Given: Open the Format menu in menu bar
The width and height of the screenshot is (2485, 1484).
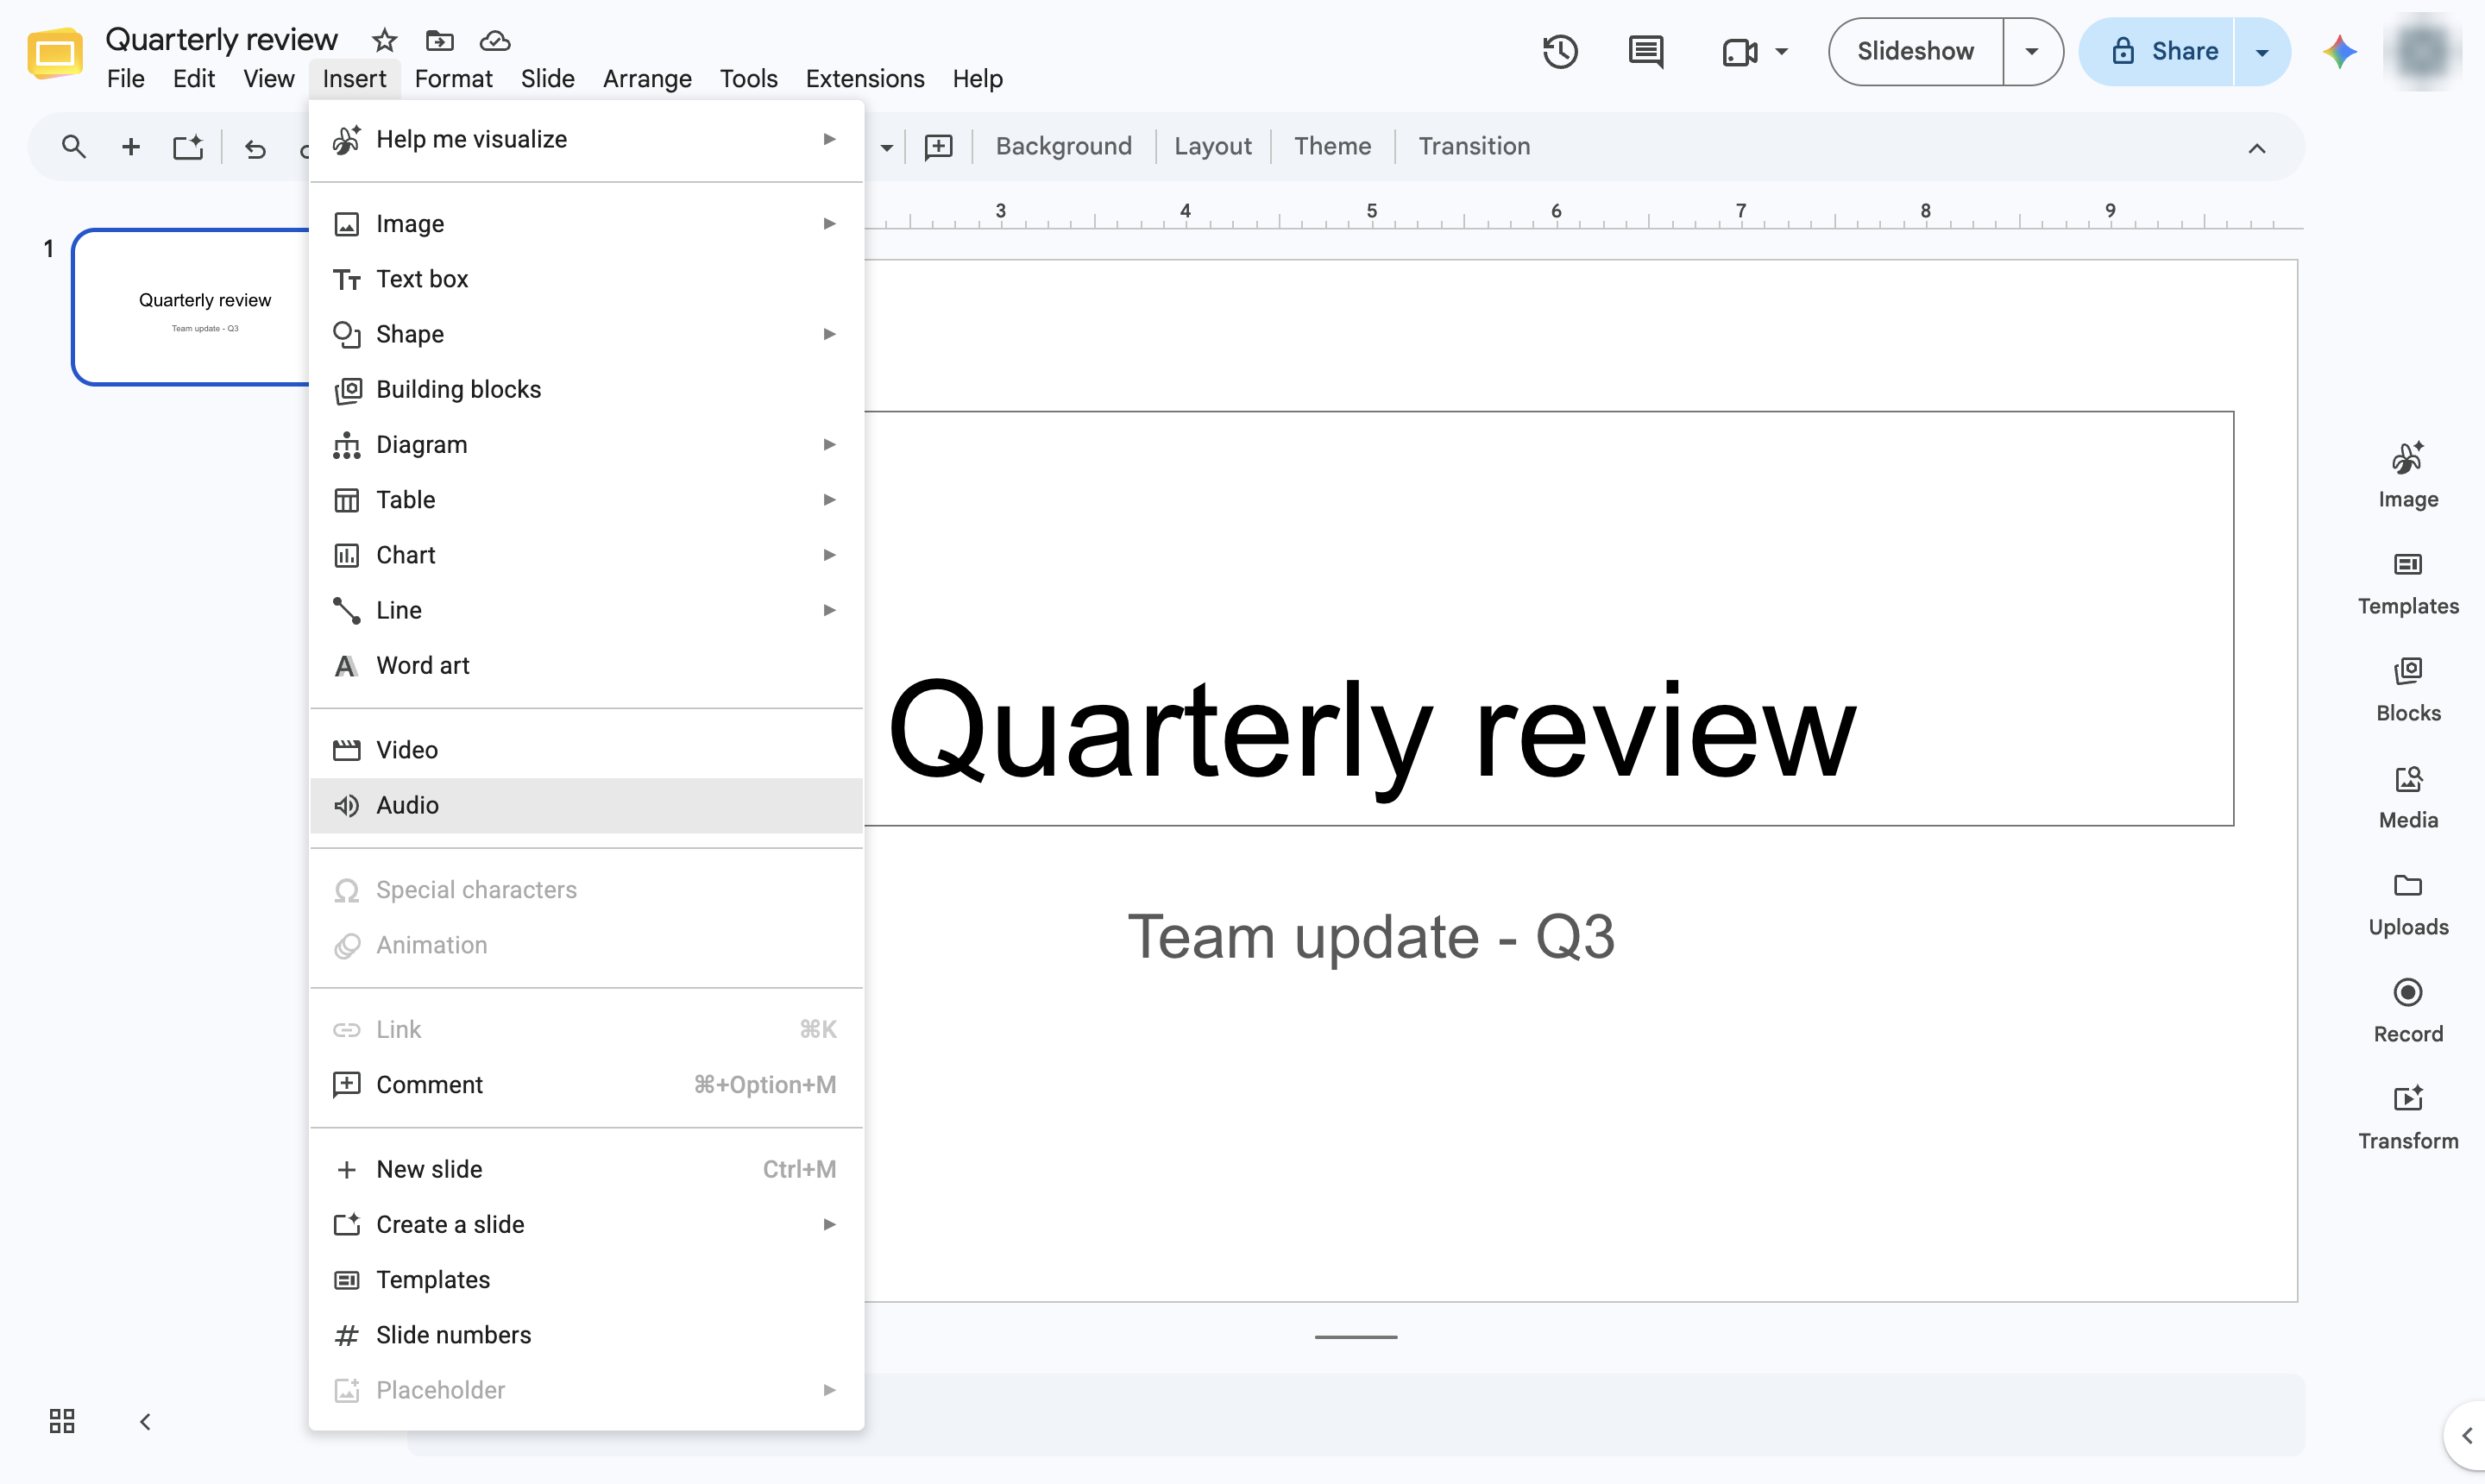Looking at the screenshot, I should click(x=453, y=78).
